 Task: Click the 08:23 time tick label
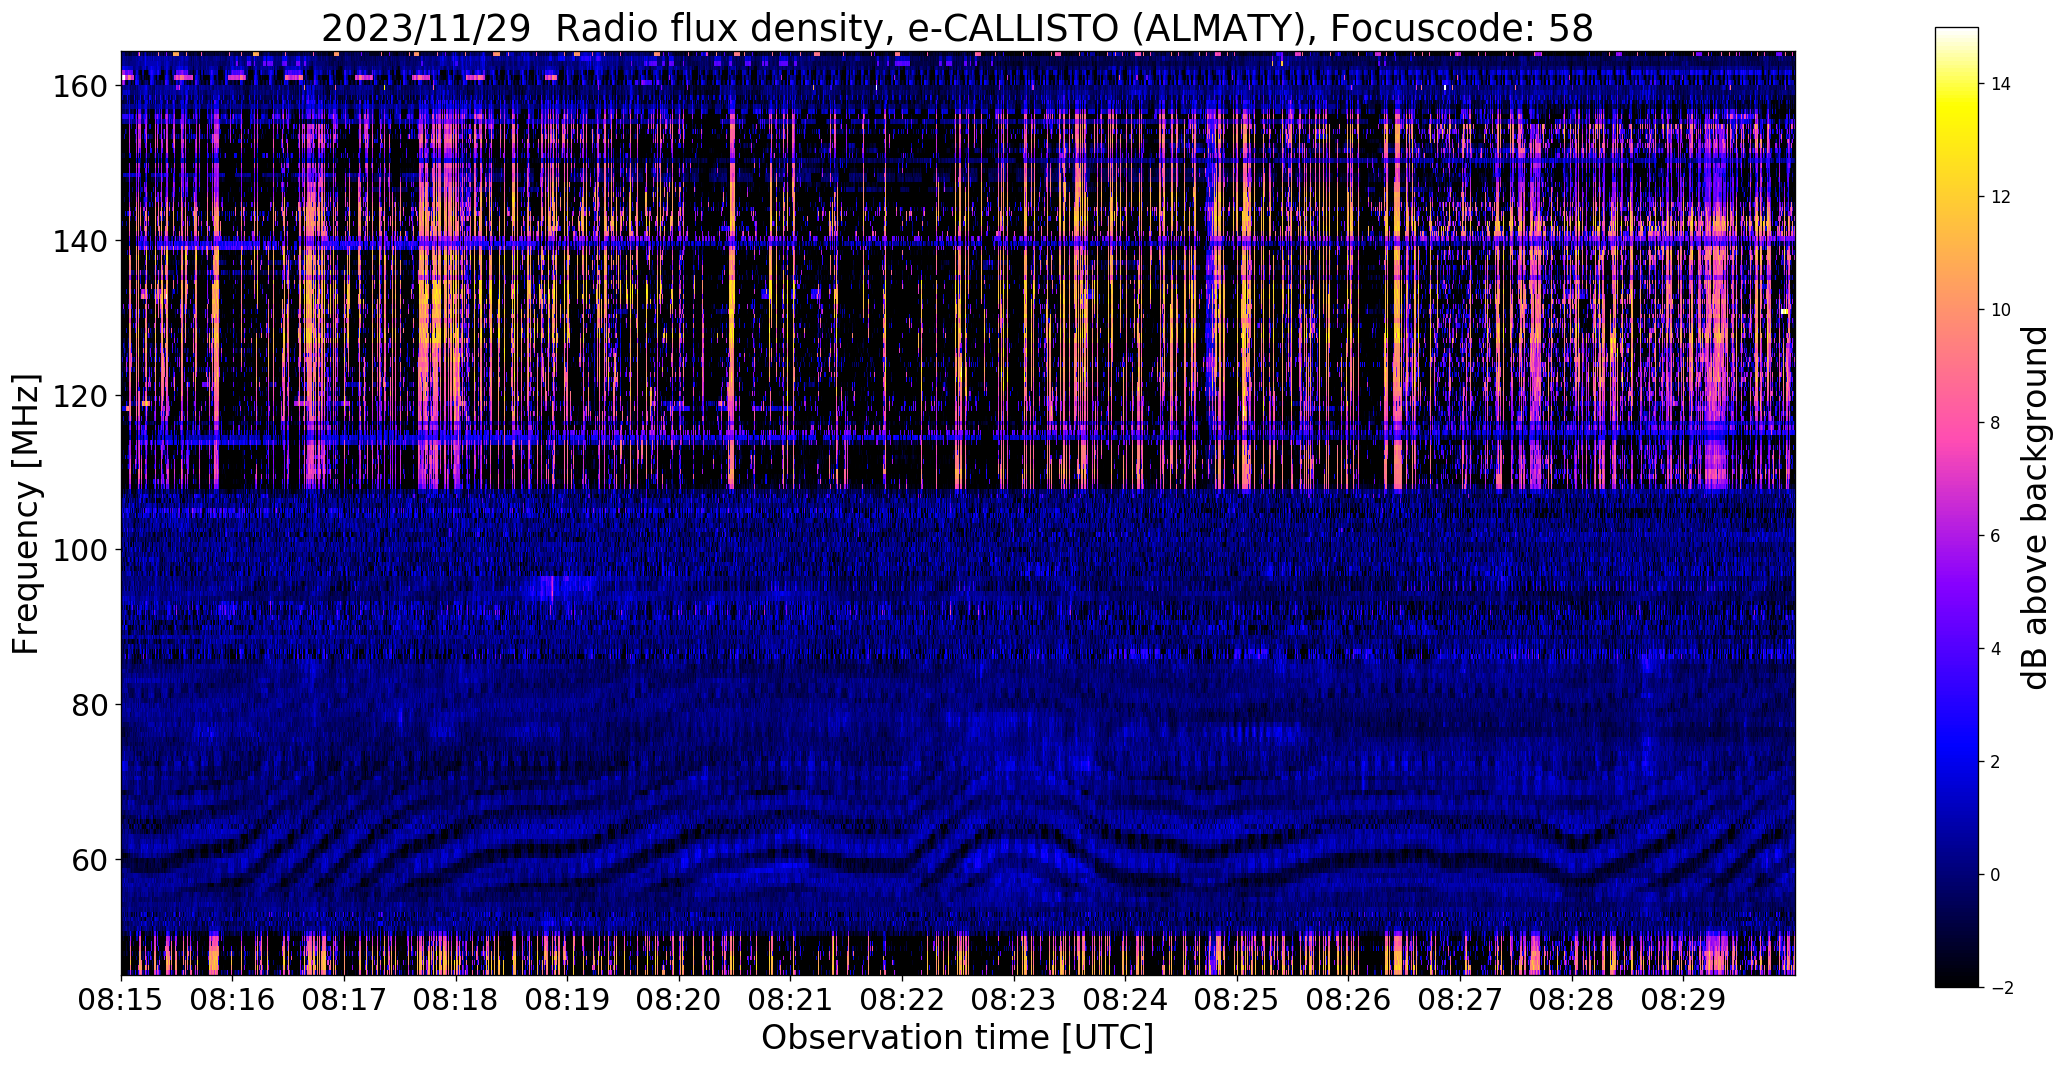(x=1014, y=1001)
